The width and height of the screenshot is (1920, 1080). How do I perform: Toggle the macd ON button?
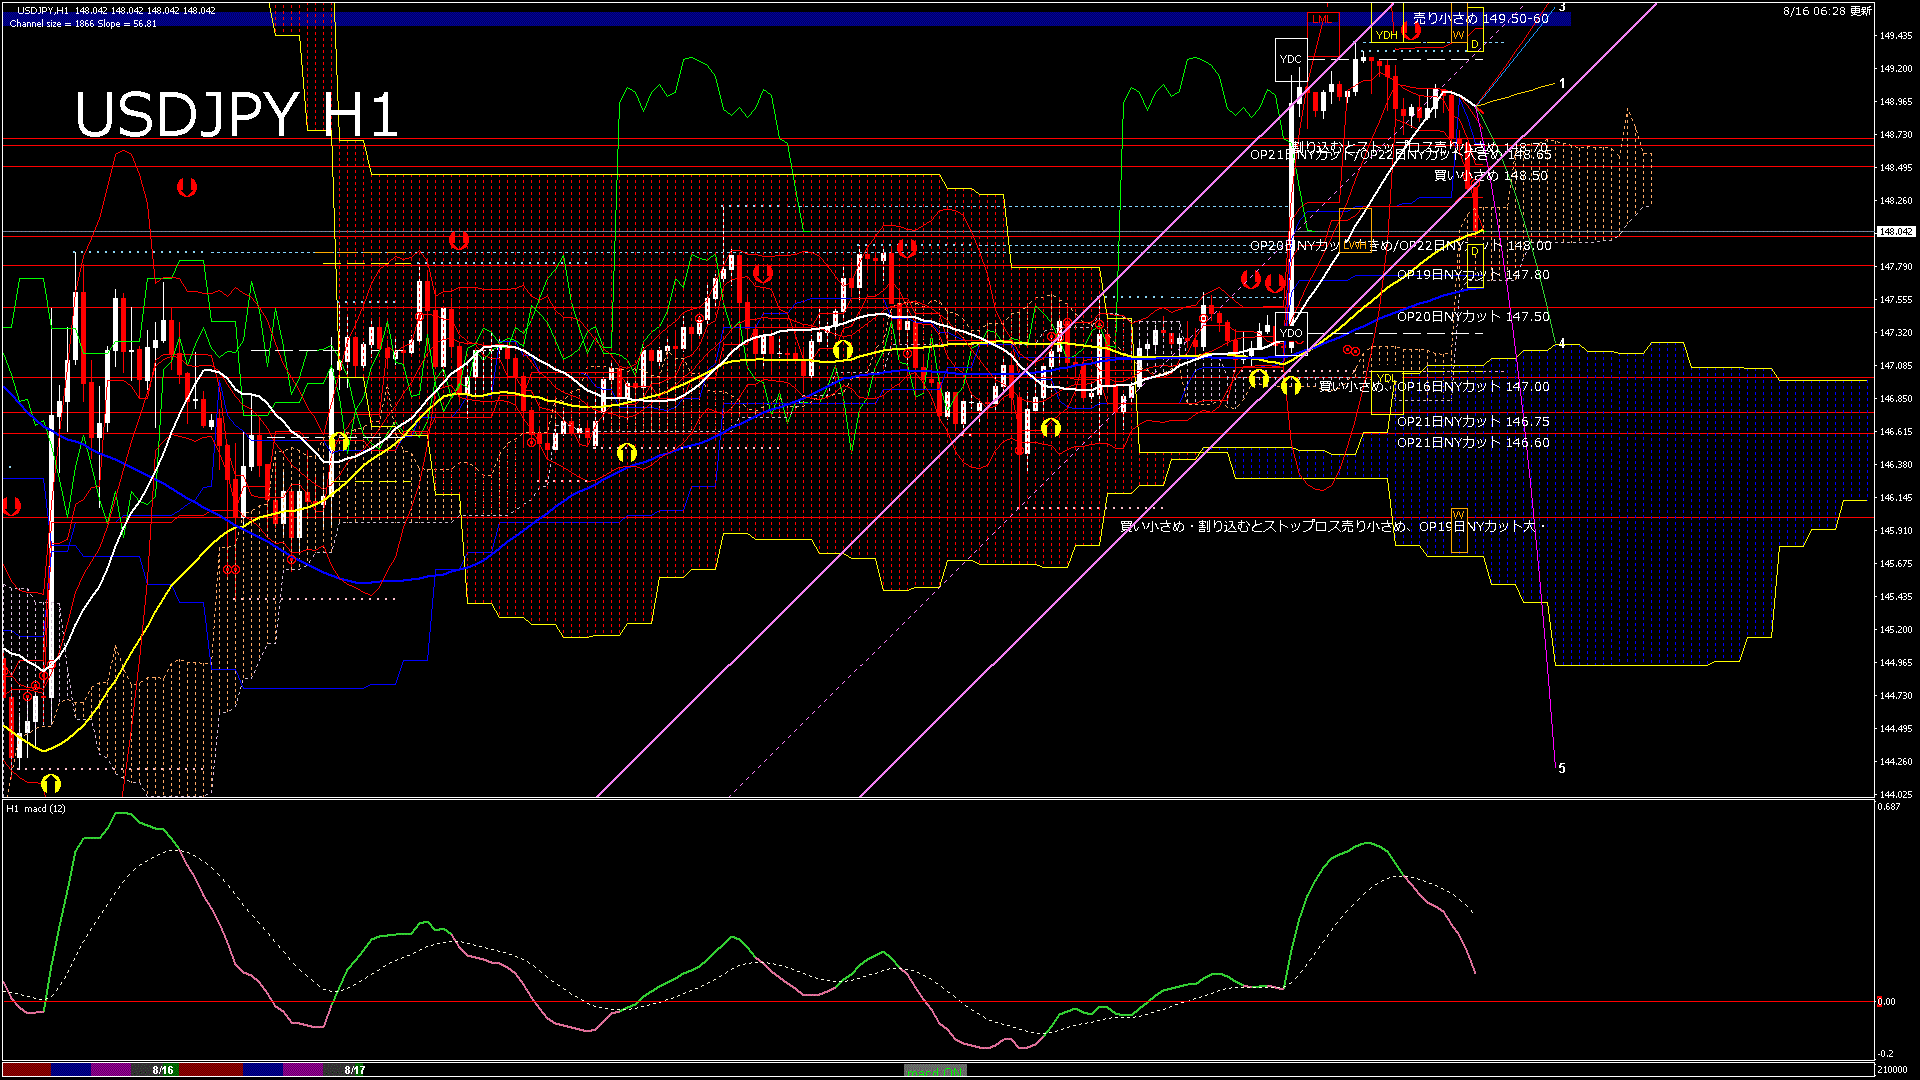click(935, 1071)
